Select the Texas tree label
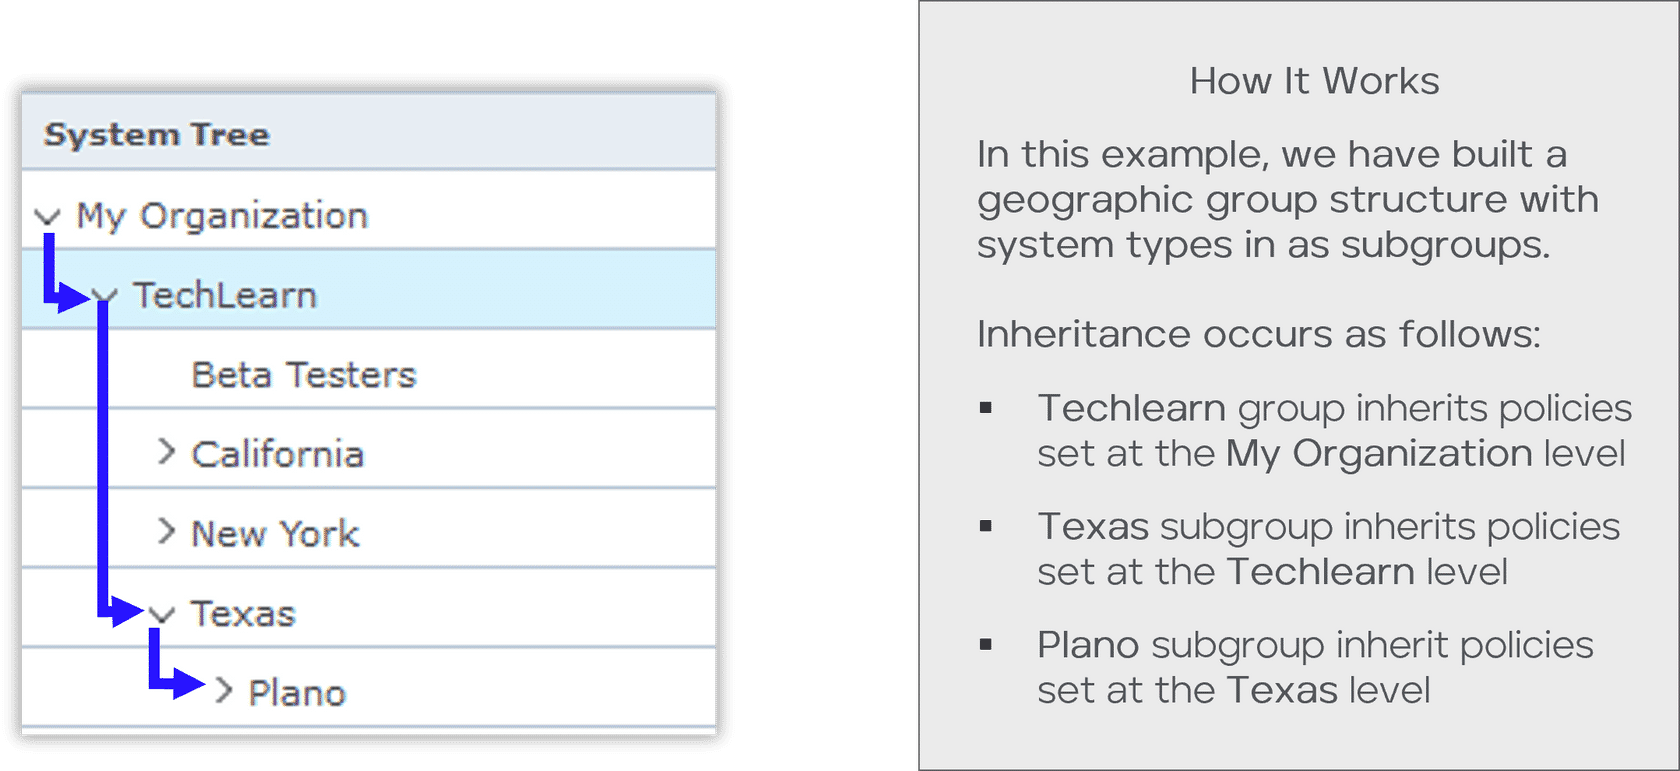The width and height of the screenshot is (1680, 771). (243, 613)
